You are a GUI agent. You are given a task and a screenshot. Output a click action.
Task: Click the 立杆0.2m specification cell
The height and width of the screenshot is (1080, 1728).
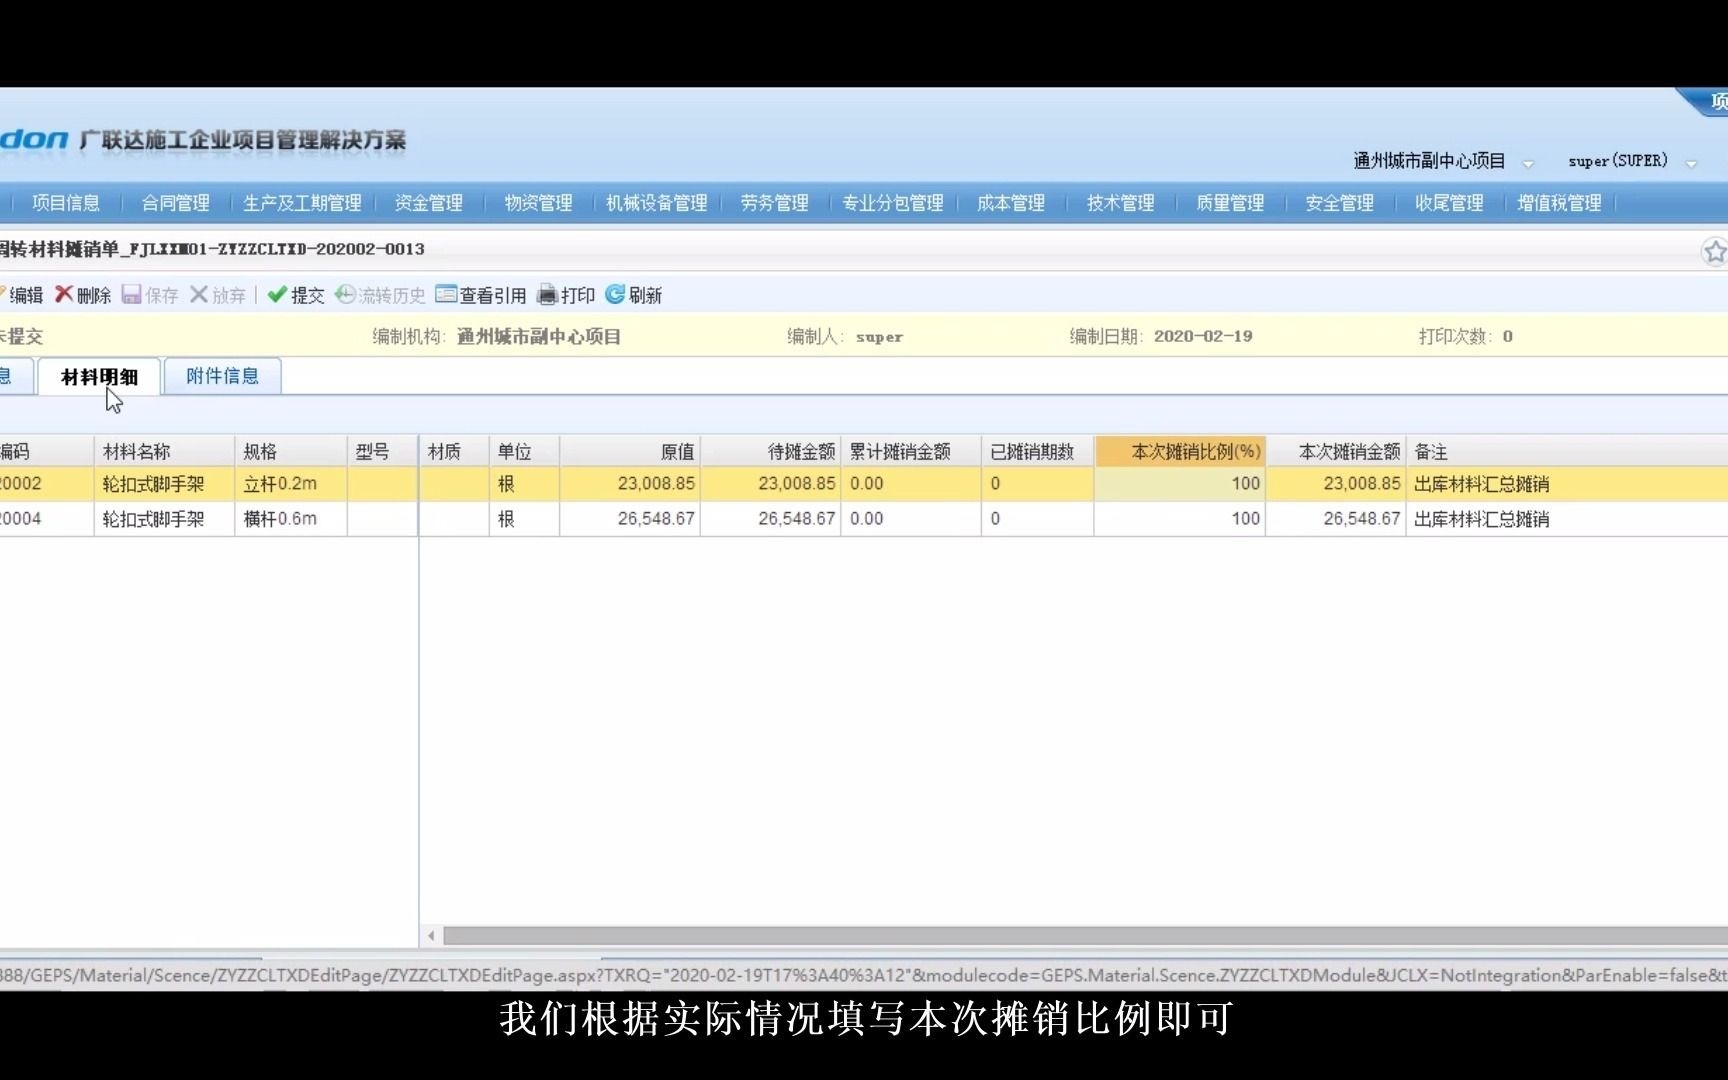(291, 484)
